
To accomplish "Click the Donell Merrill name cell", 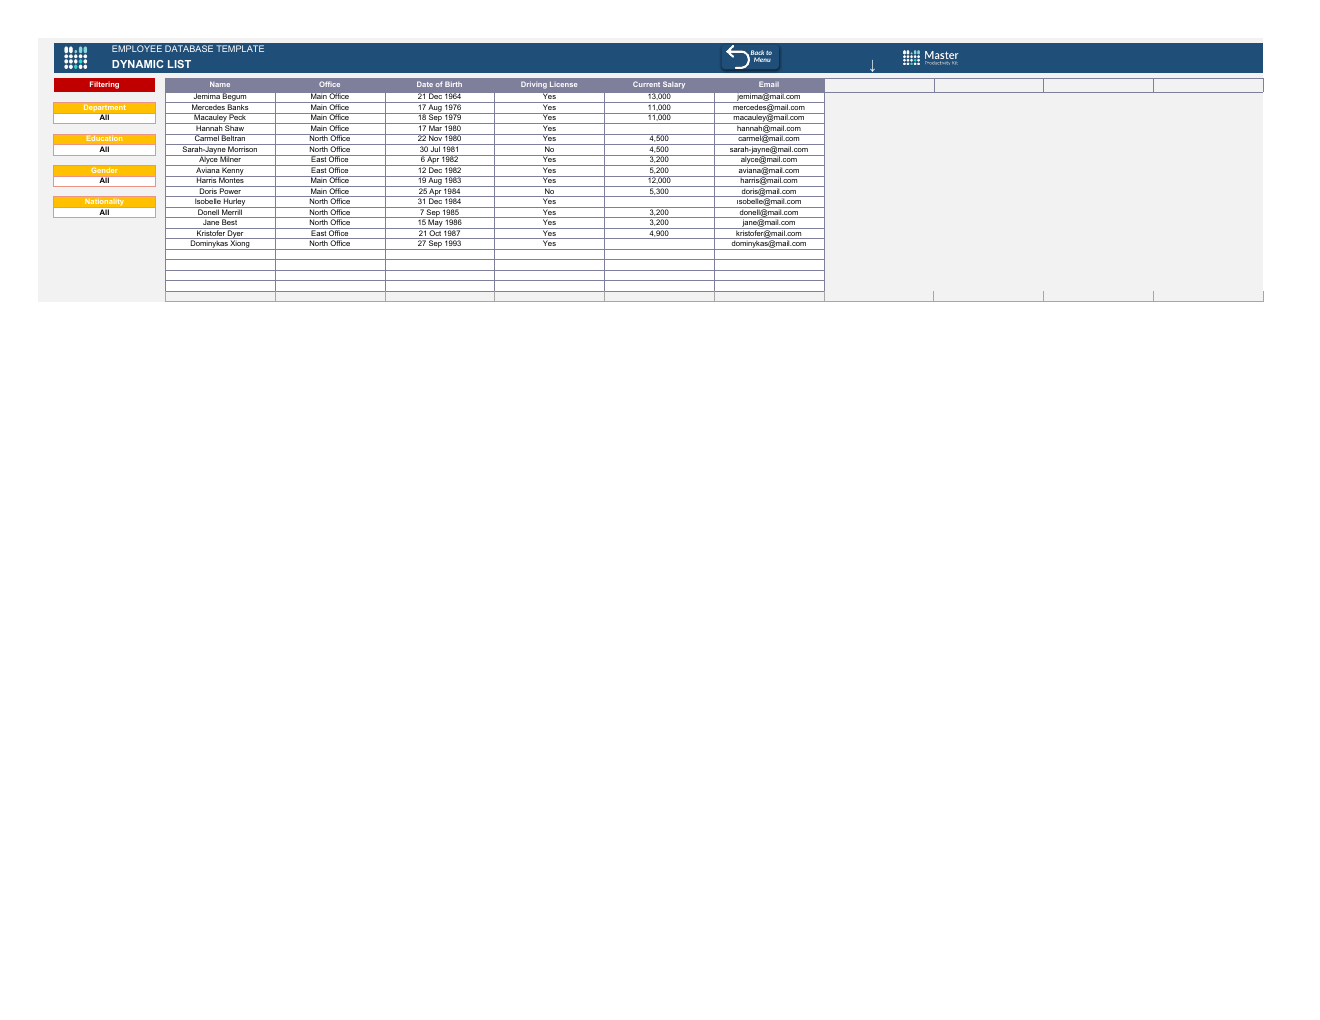I will 220,212.
